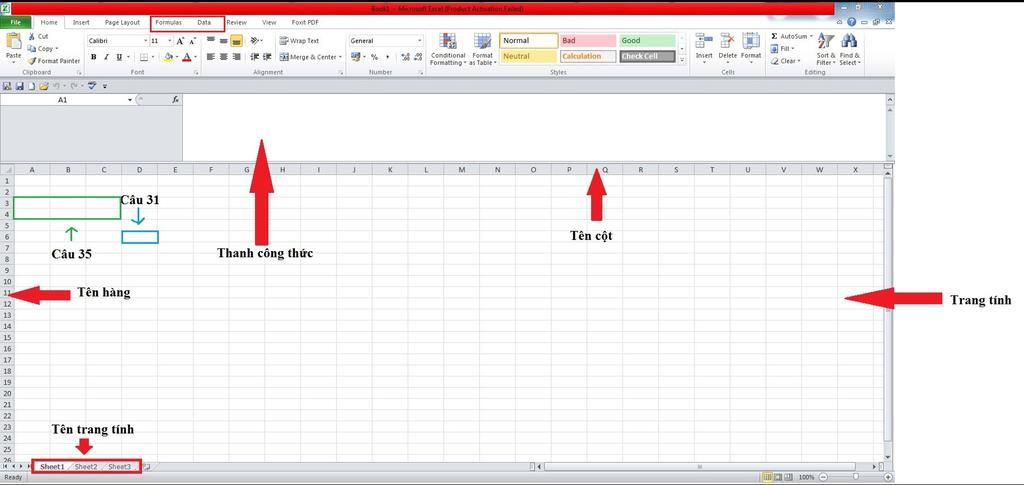Increase decimal places

click(404, 57)
